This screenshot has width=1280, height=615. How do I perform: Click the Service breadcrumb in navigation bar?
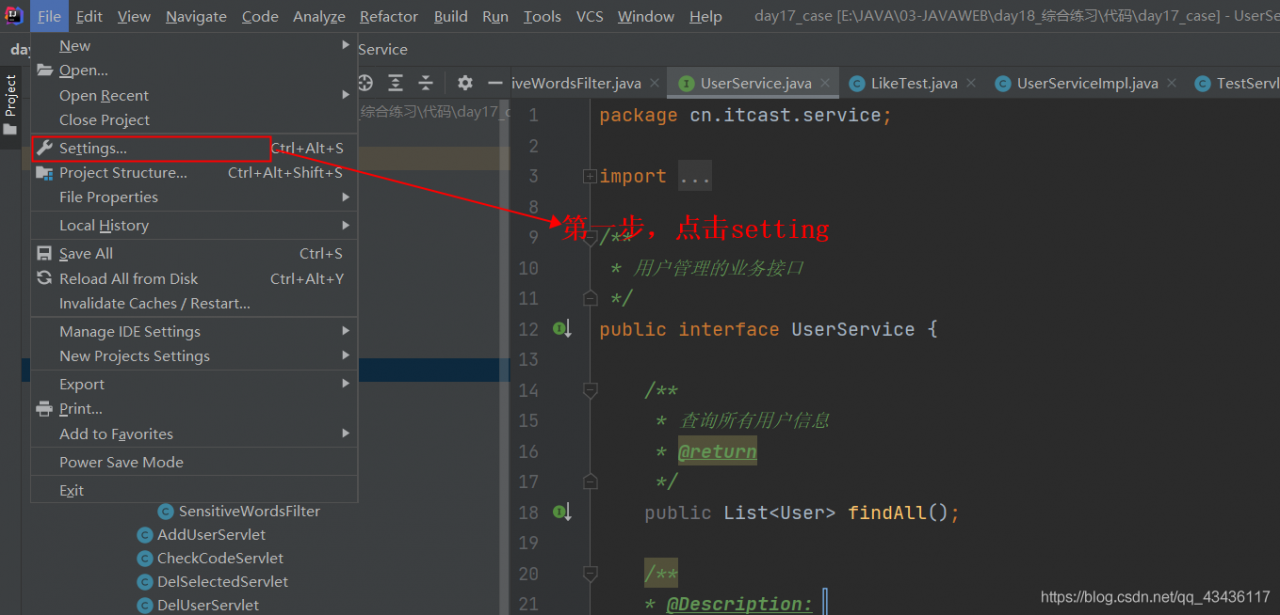[383, 49]
